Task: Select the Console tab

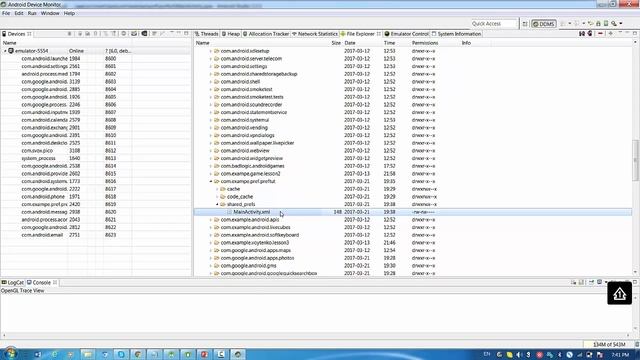Action: (x=42, y=282)
